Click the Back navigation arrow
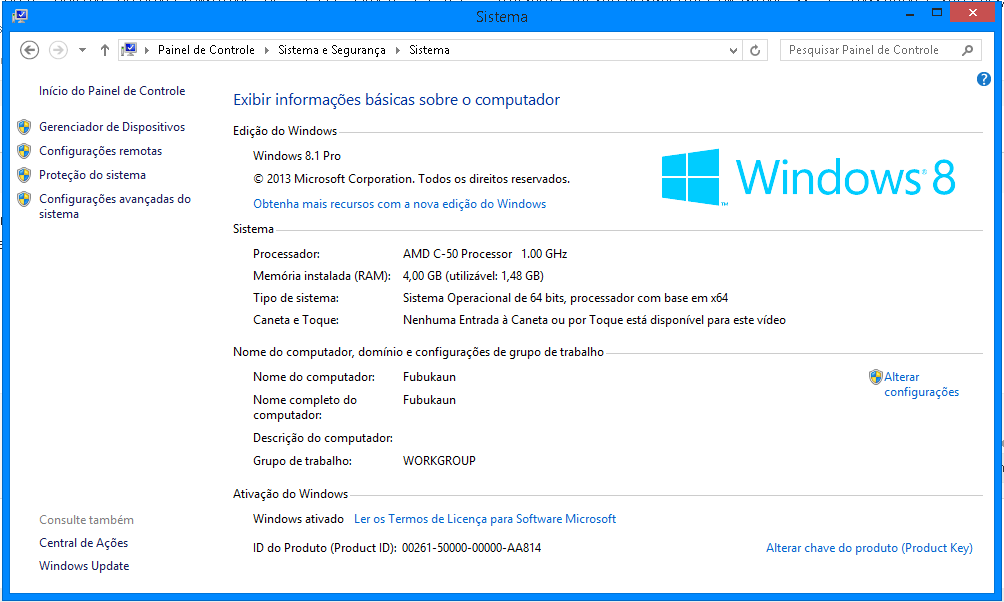 [29, 50]
